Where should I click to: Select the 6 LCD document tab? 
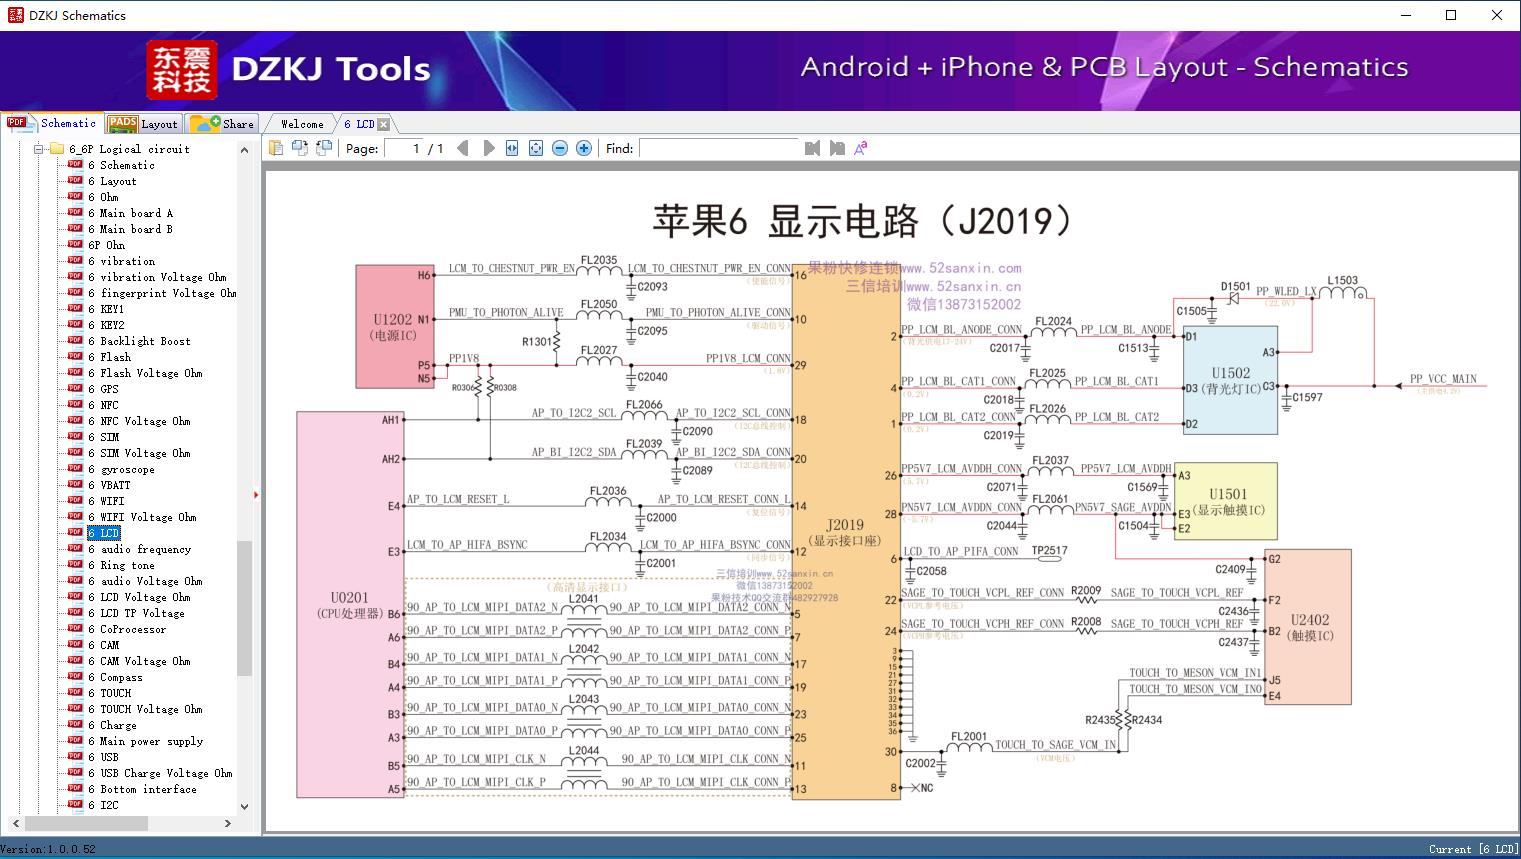pyautogui.click(x=359, y=124)
